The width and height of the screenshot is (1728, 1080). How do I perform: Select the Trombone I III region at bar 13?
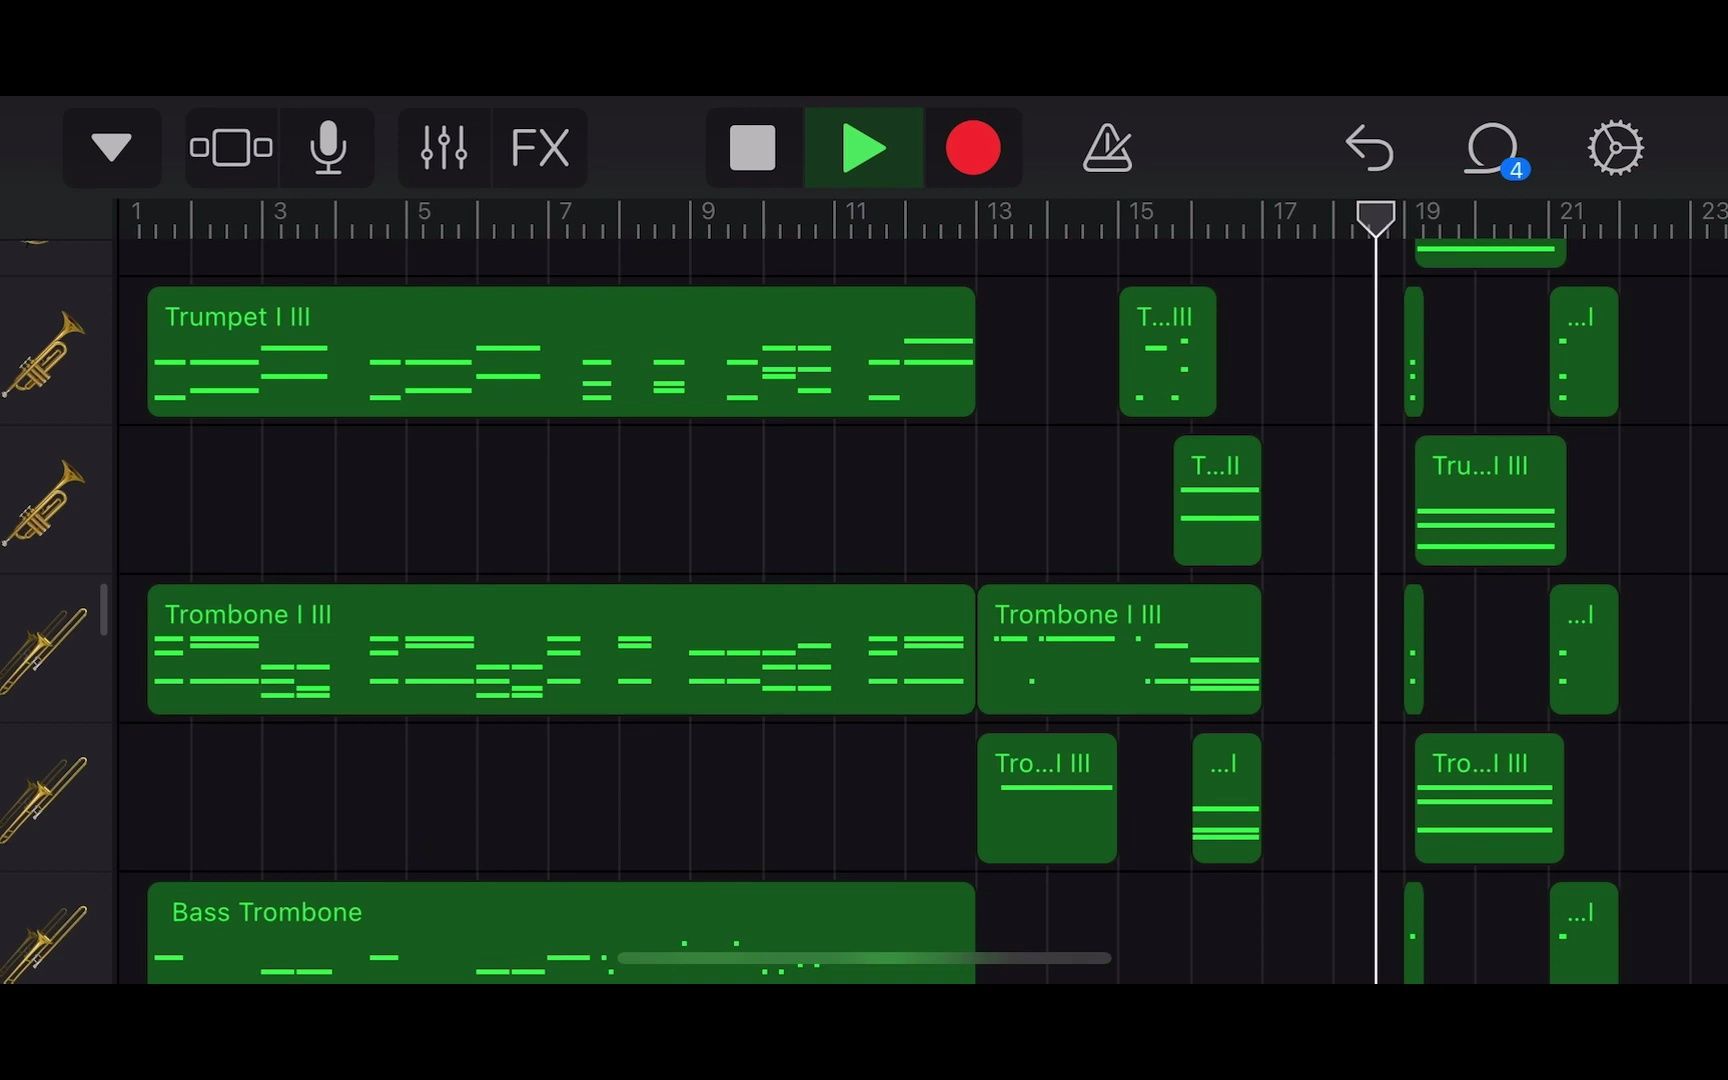click(1119, 650)
